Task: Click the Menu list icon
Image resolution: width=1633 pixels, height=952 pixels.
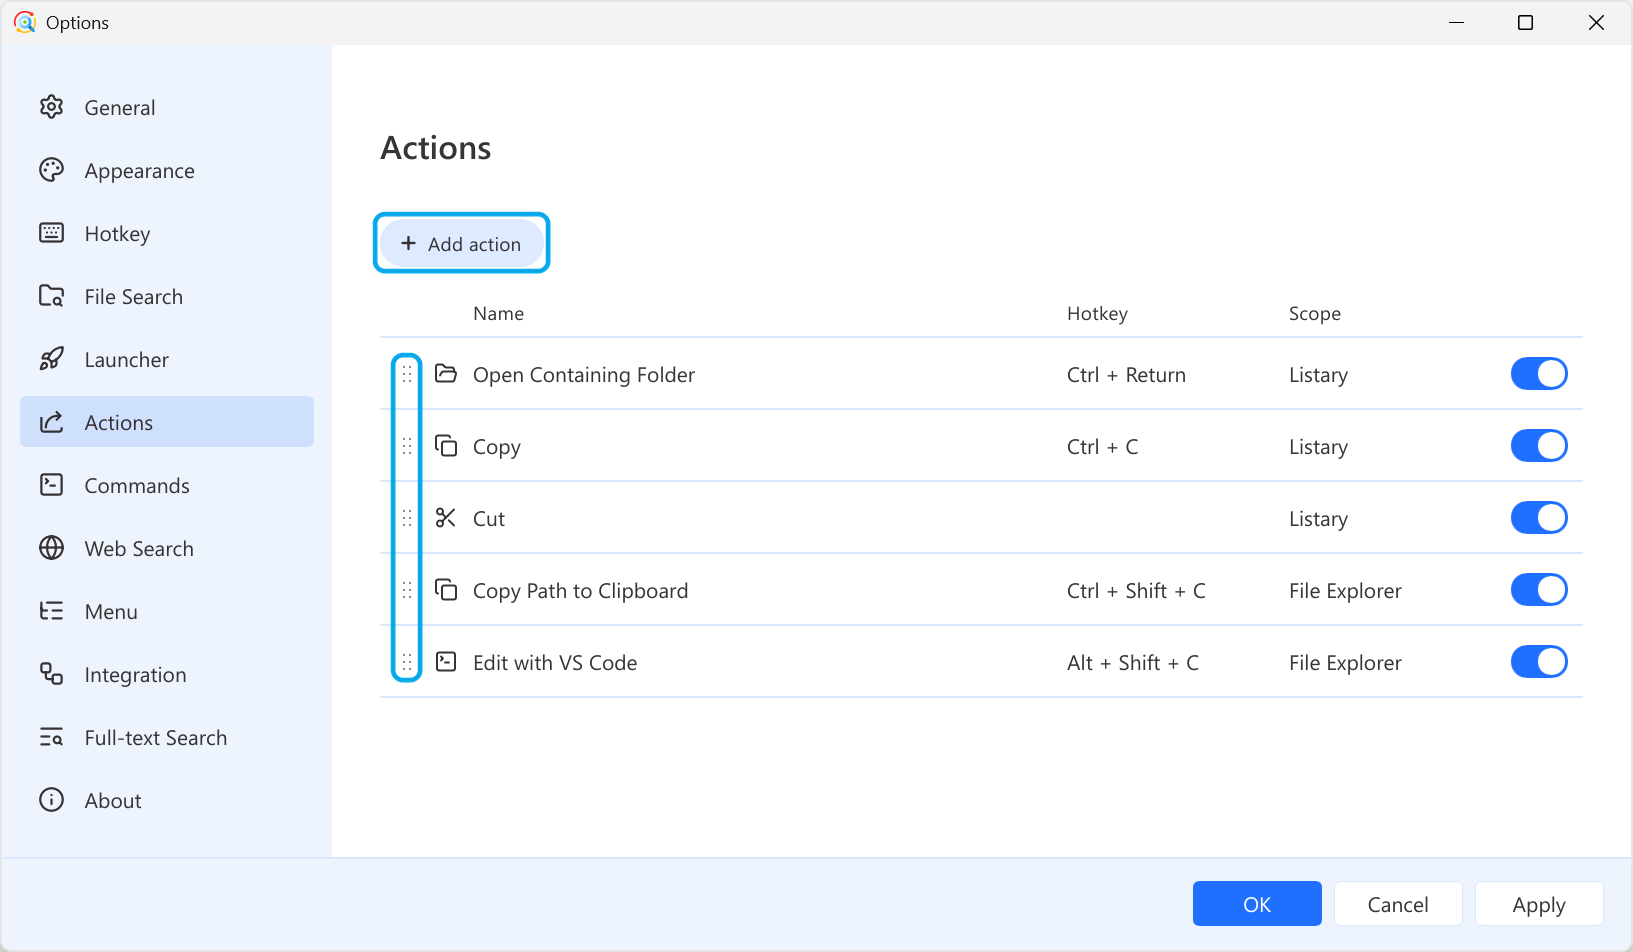Action: [51, 611]
